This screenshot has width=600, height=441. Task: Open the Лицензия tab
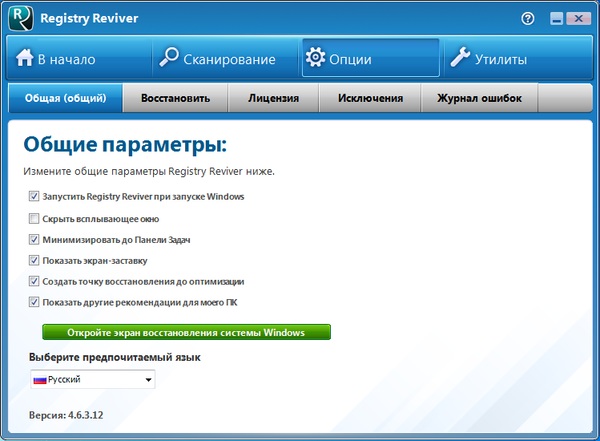[x=273, y=98]
